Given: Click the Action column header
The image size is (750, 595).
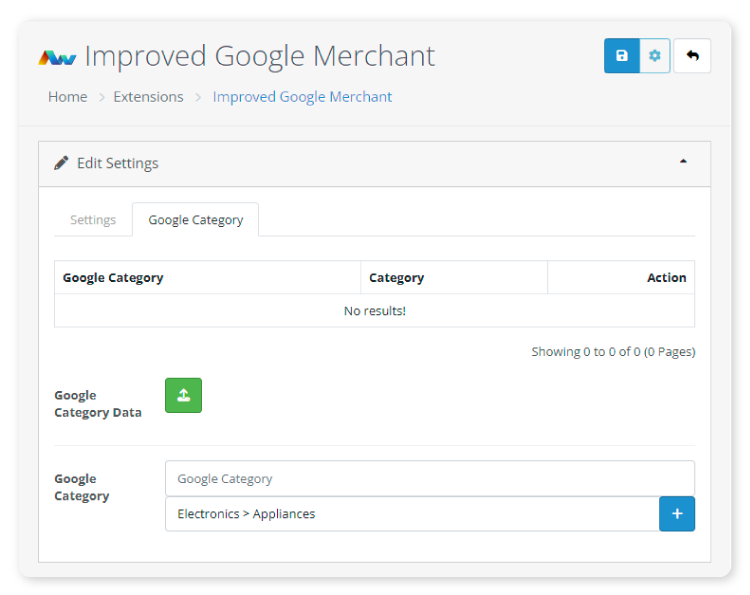Looking at the screenshot, I should [x=666, y=278].
